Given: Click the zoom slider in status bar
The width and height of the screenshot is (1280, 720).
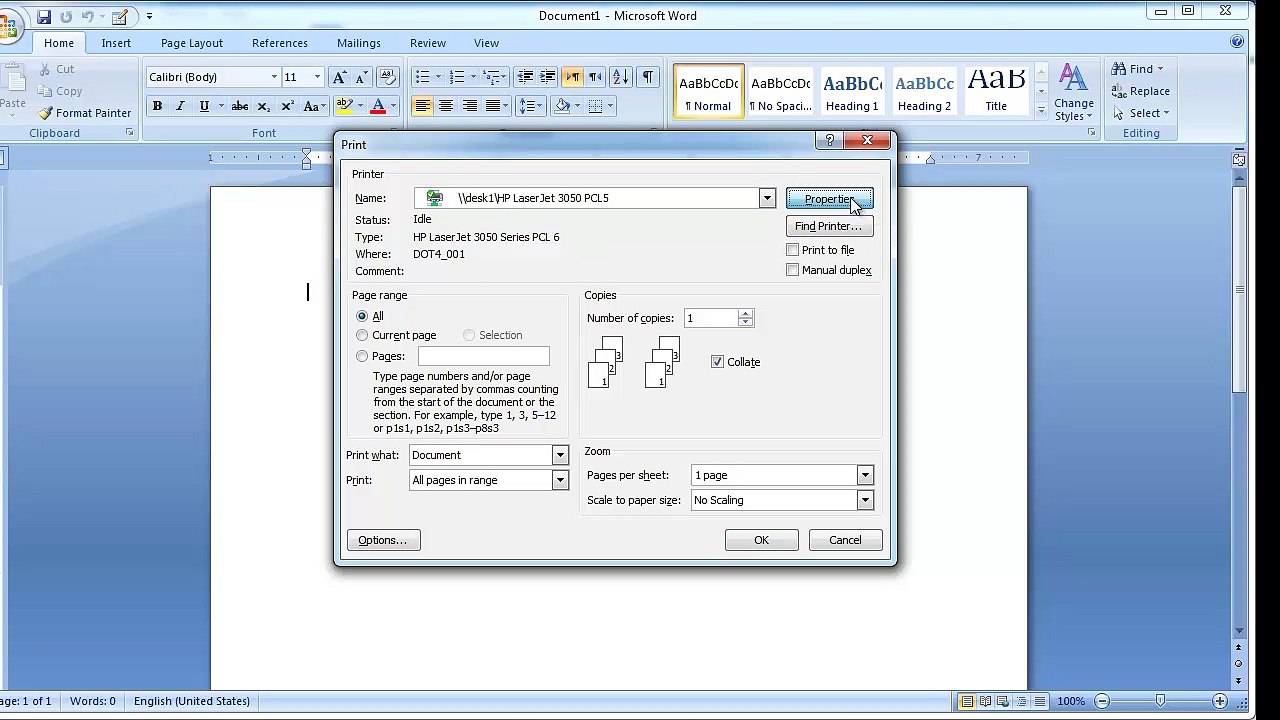Looking at the screenshot, I should 1160,701.
